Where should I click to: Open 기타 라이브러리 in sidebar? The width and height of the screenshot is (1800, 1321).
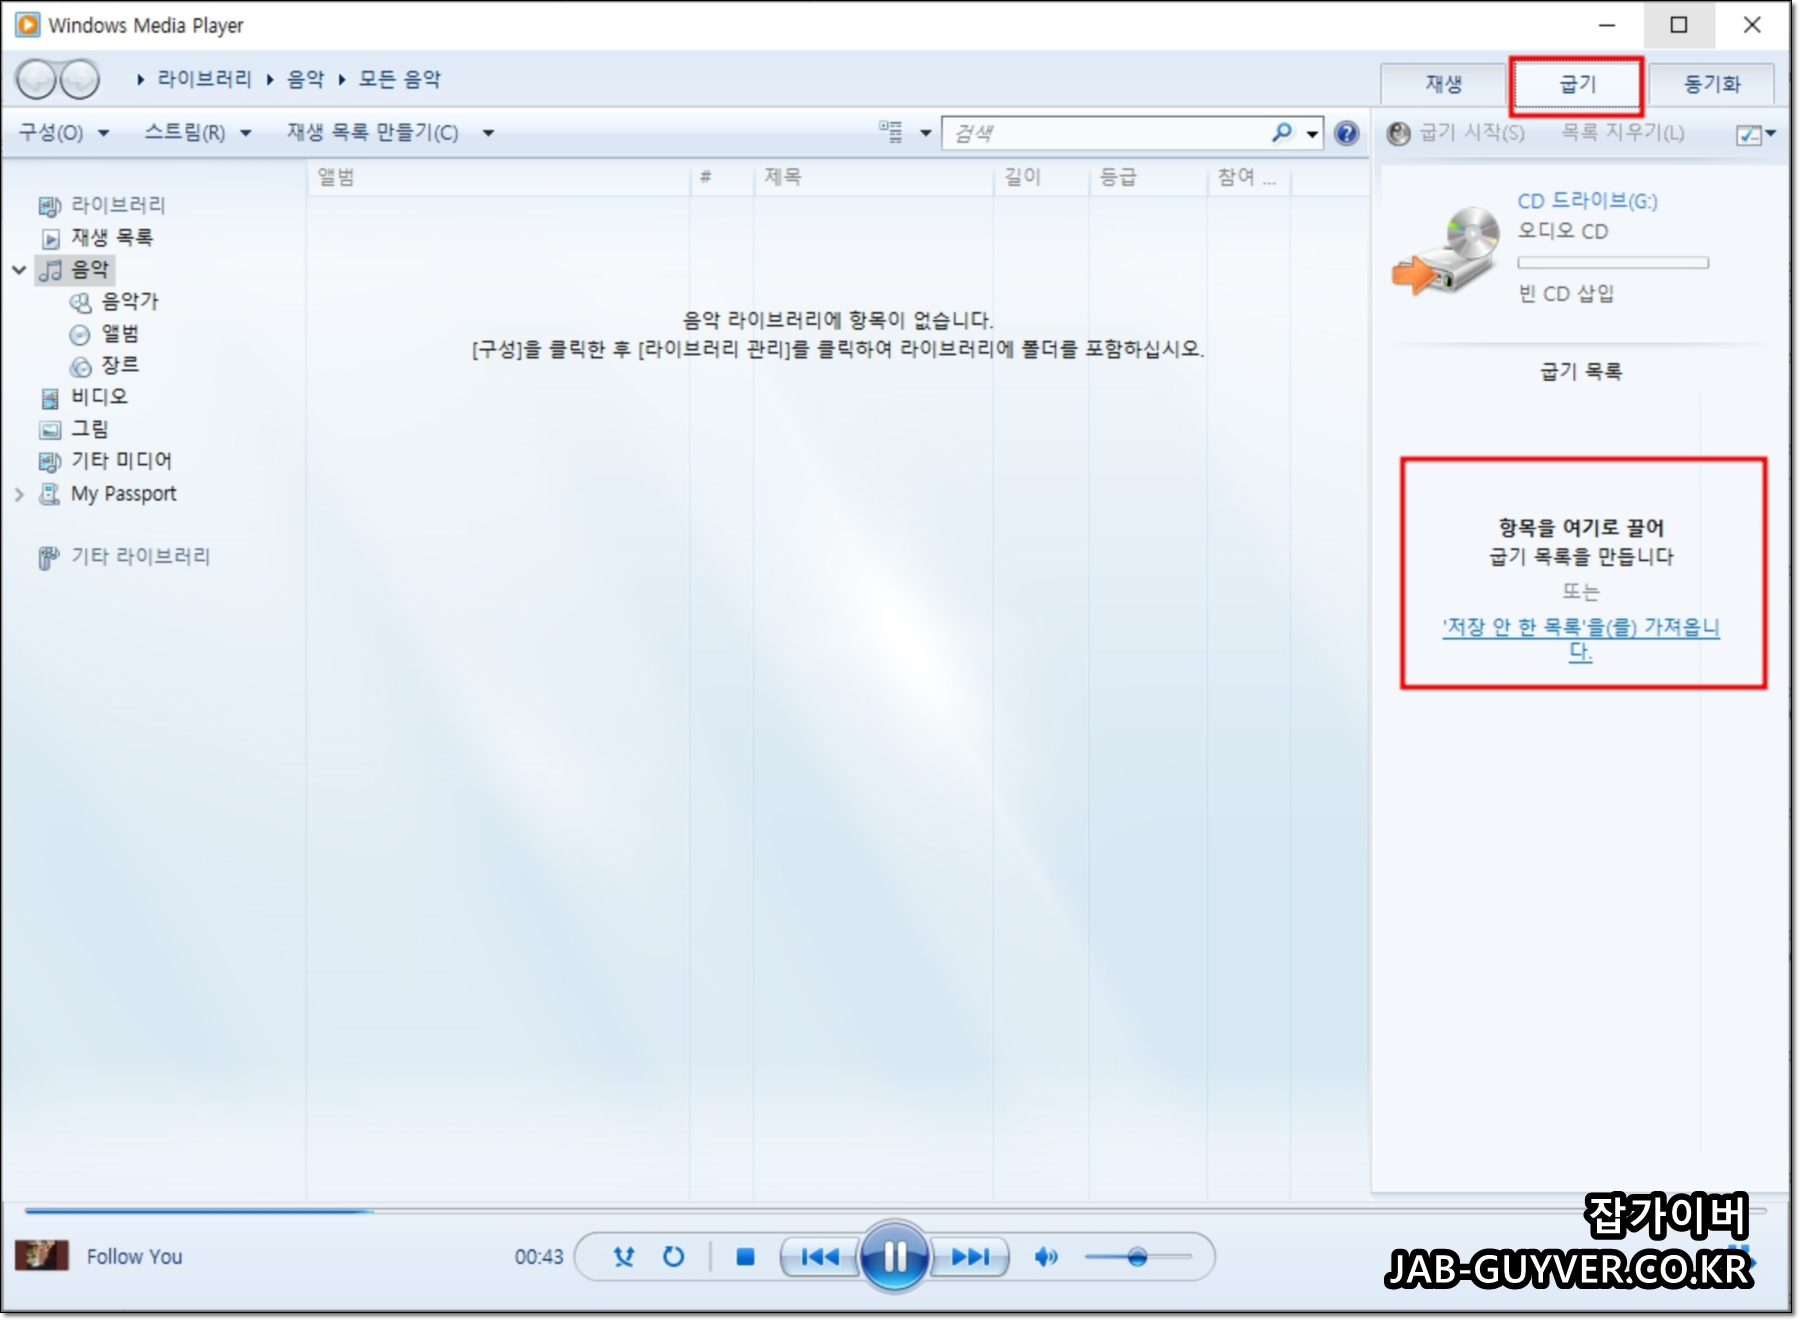click(x=141, y=557)
